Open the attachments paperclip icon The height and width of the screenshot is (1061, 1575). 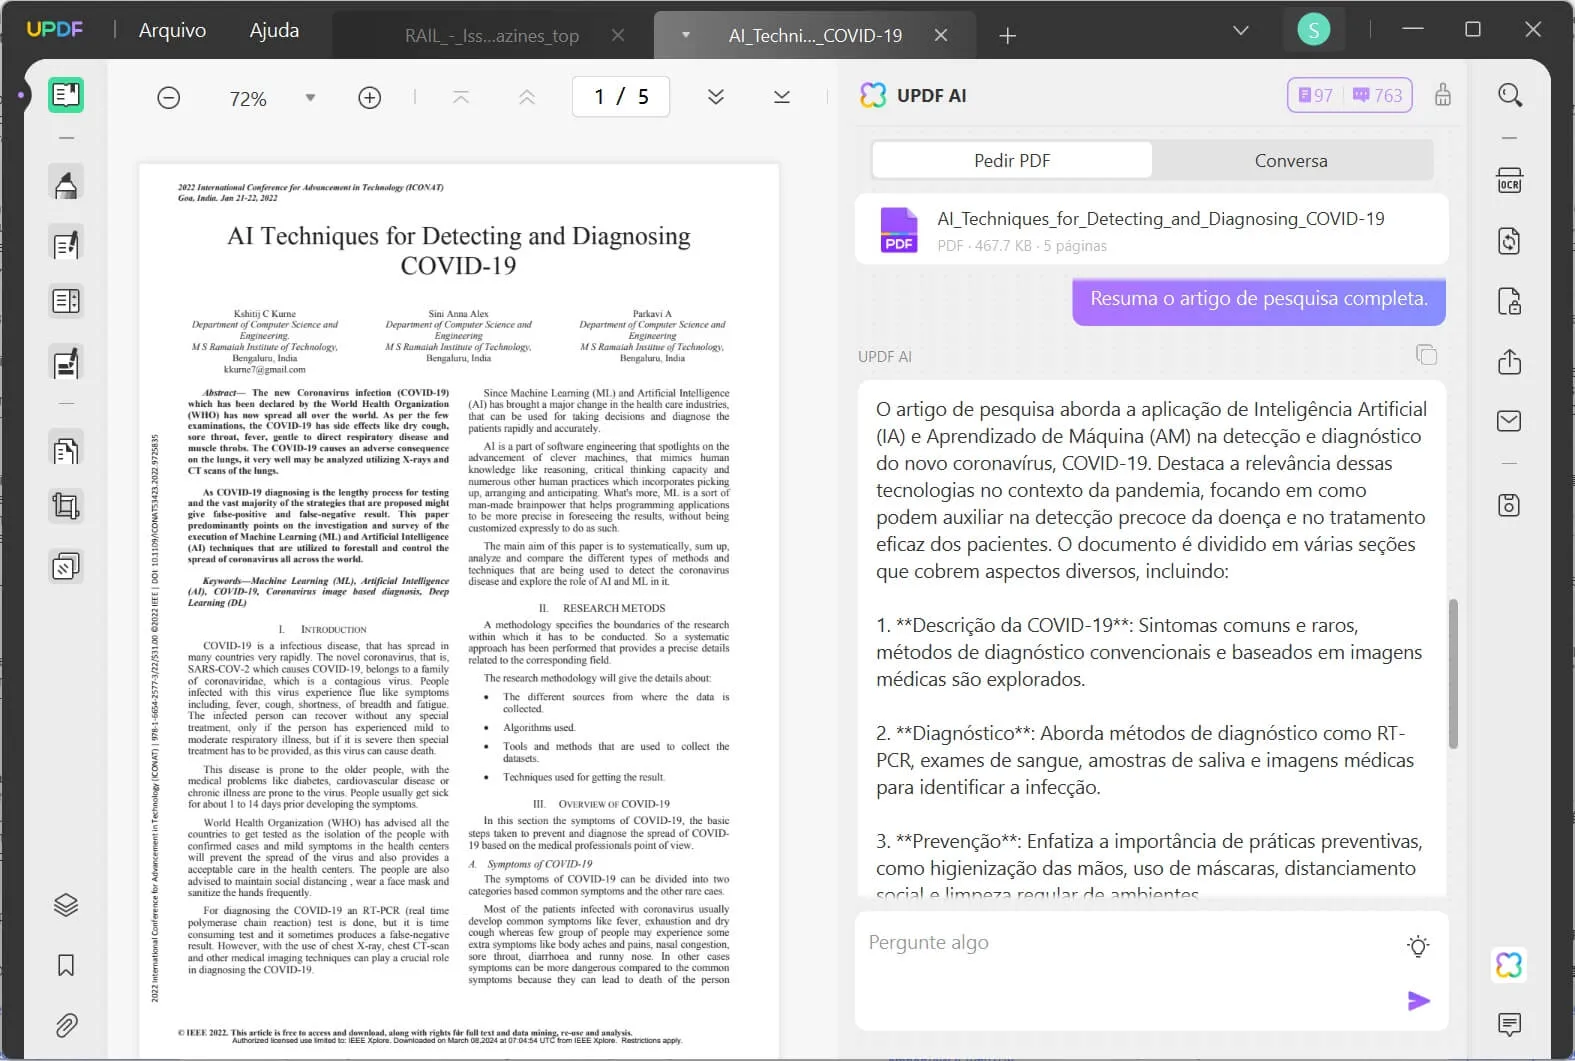click(x=66, y=1025)
